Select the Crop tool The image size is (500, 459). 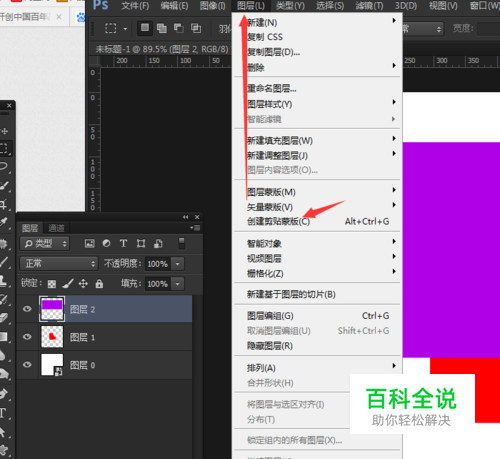pos(3,204)
